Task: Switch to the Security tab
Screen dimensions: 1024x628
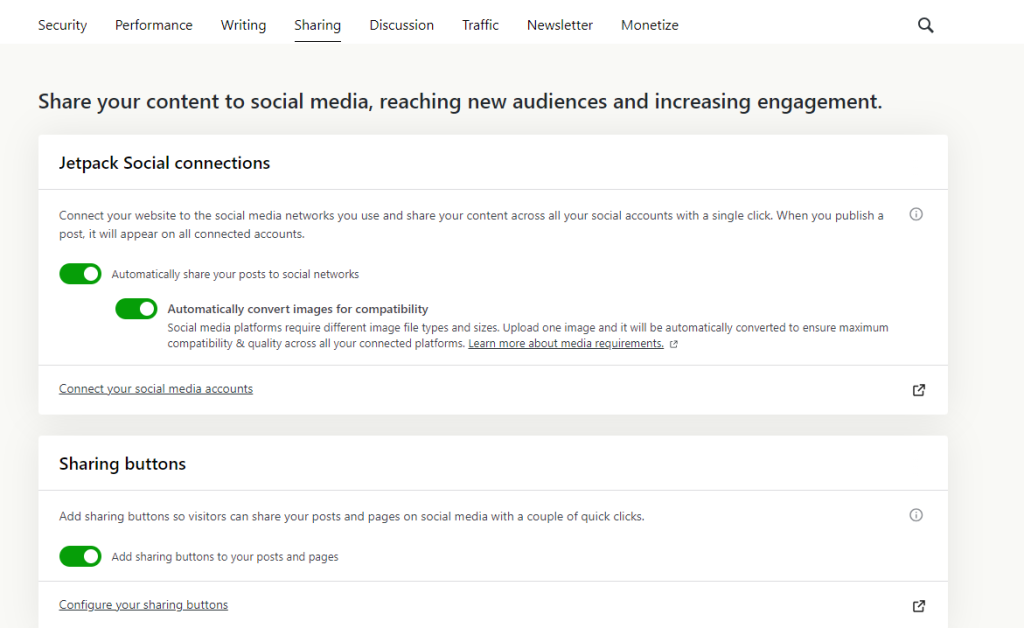Action: (x=62, y=25)
